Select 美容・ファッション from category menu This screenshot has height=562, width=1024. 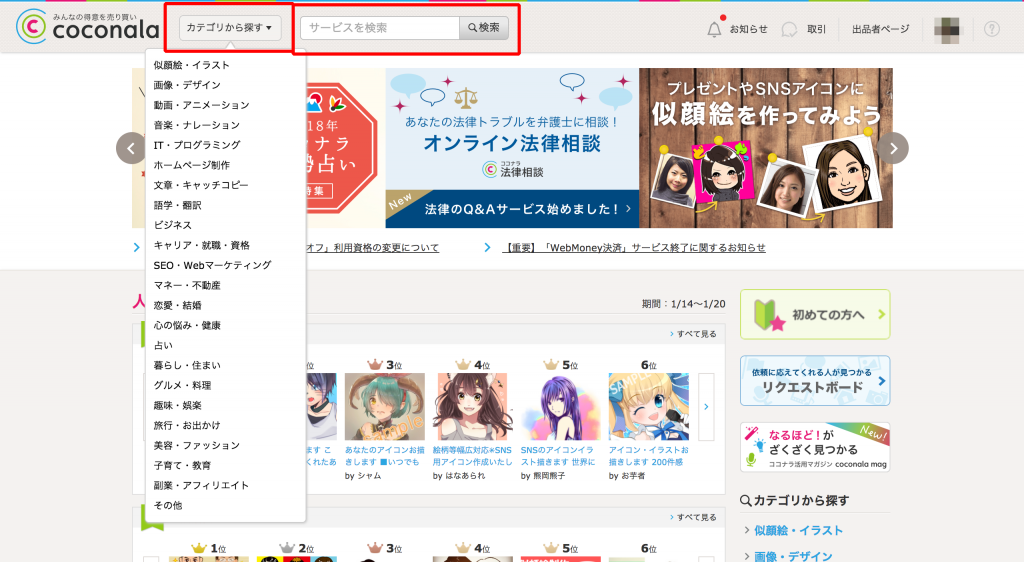click(197, 446)
